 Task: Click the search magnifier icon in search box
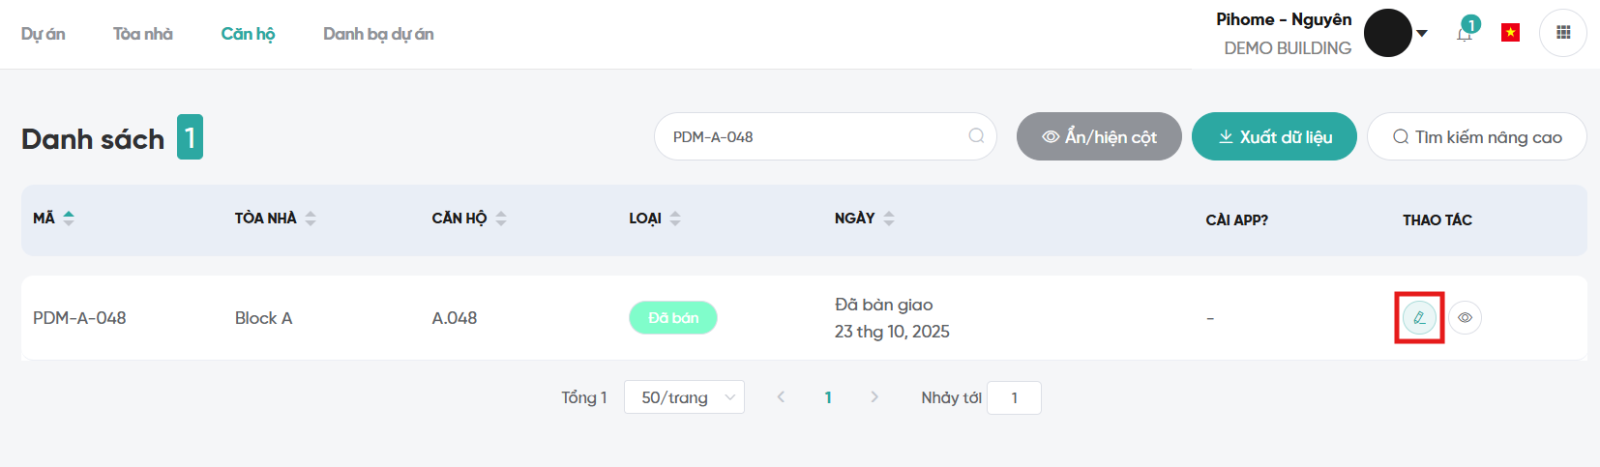[976, 136]
